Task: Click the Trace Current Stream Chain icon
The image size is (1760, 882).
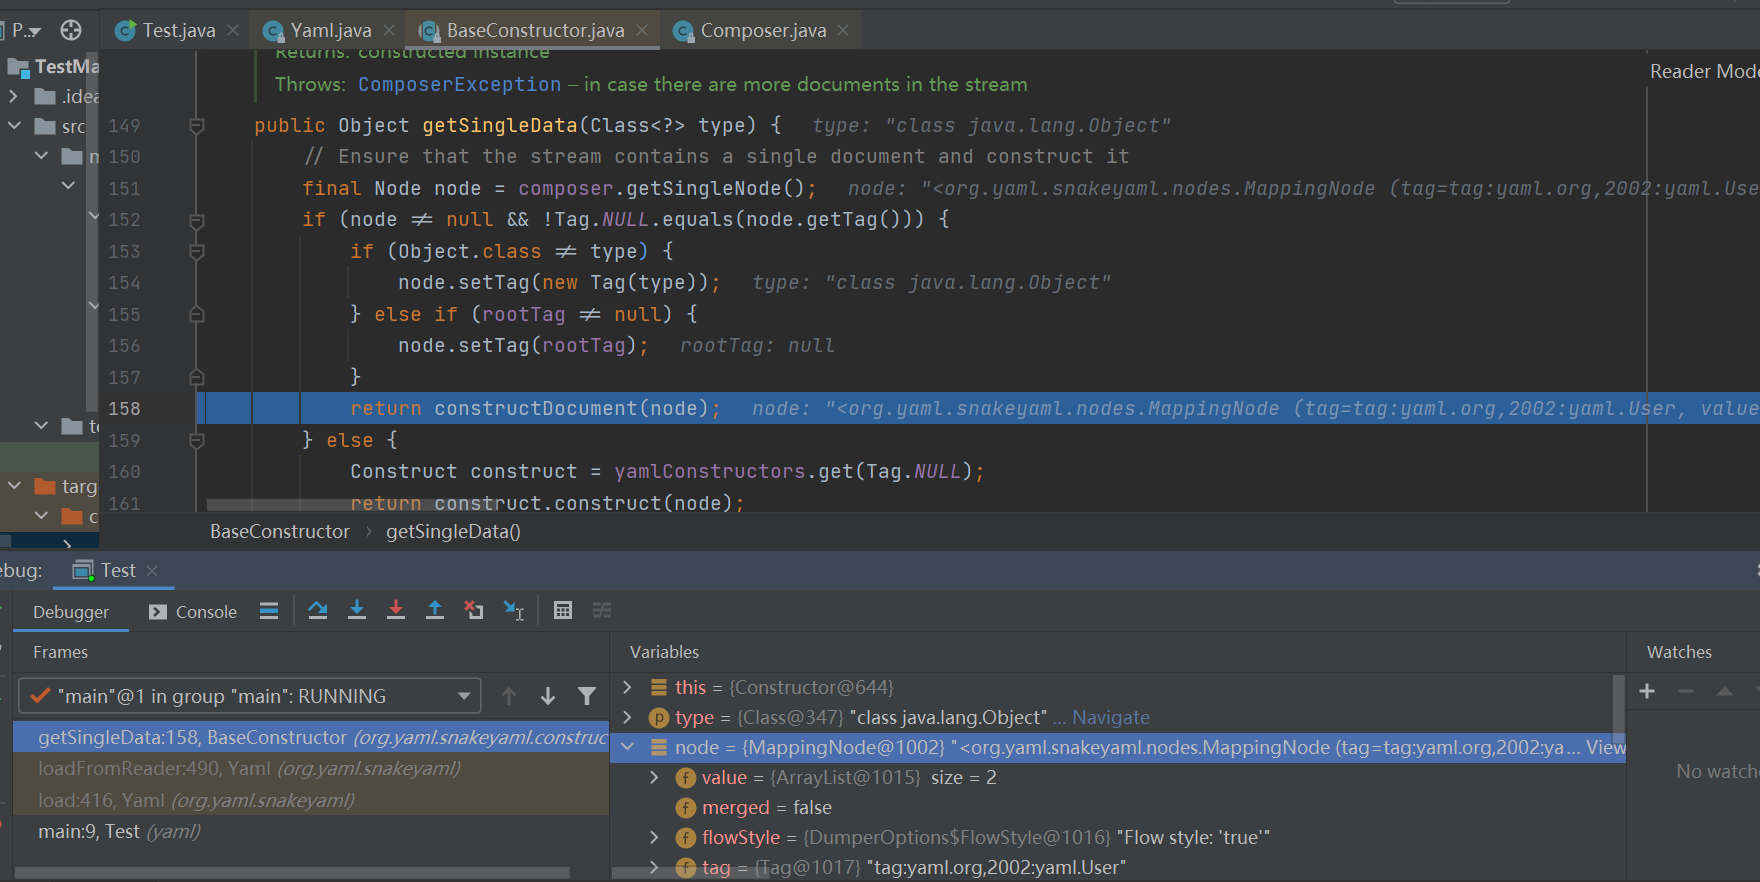Action: (602, 610)
